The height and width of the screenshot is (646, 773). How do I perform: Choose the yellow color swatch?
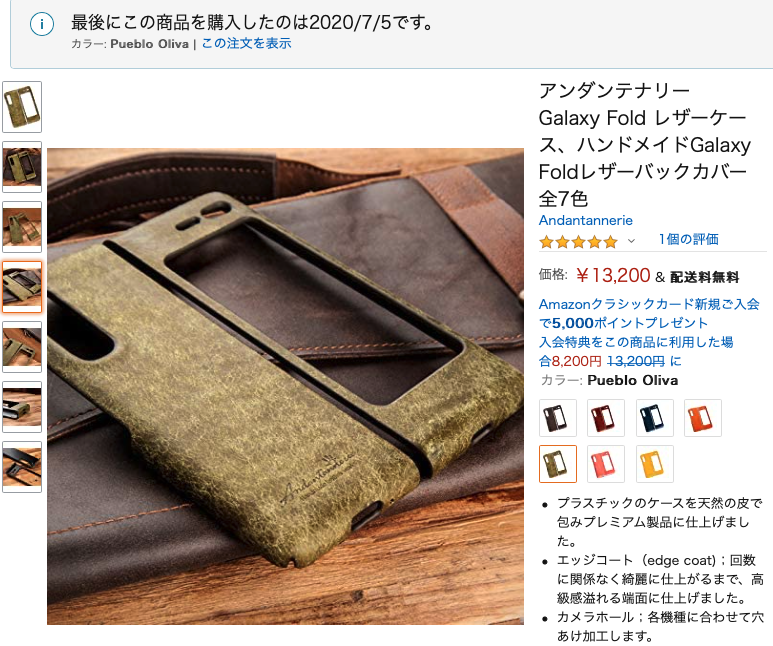point(655,464)
